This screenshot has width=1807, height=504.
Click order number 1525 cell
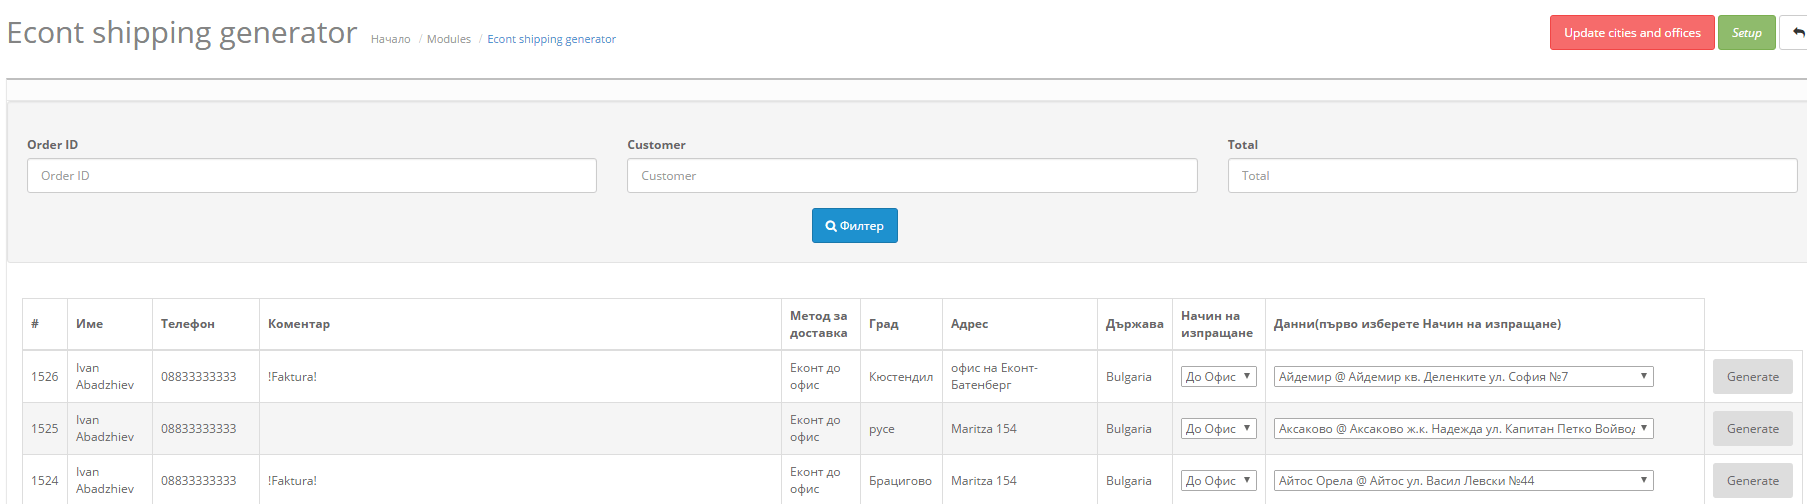[x=44, y=429]
